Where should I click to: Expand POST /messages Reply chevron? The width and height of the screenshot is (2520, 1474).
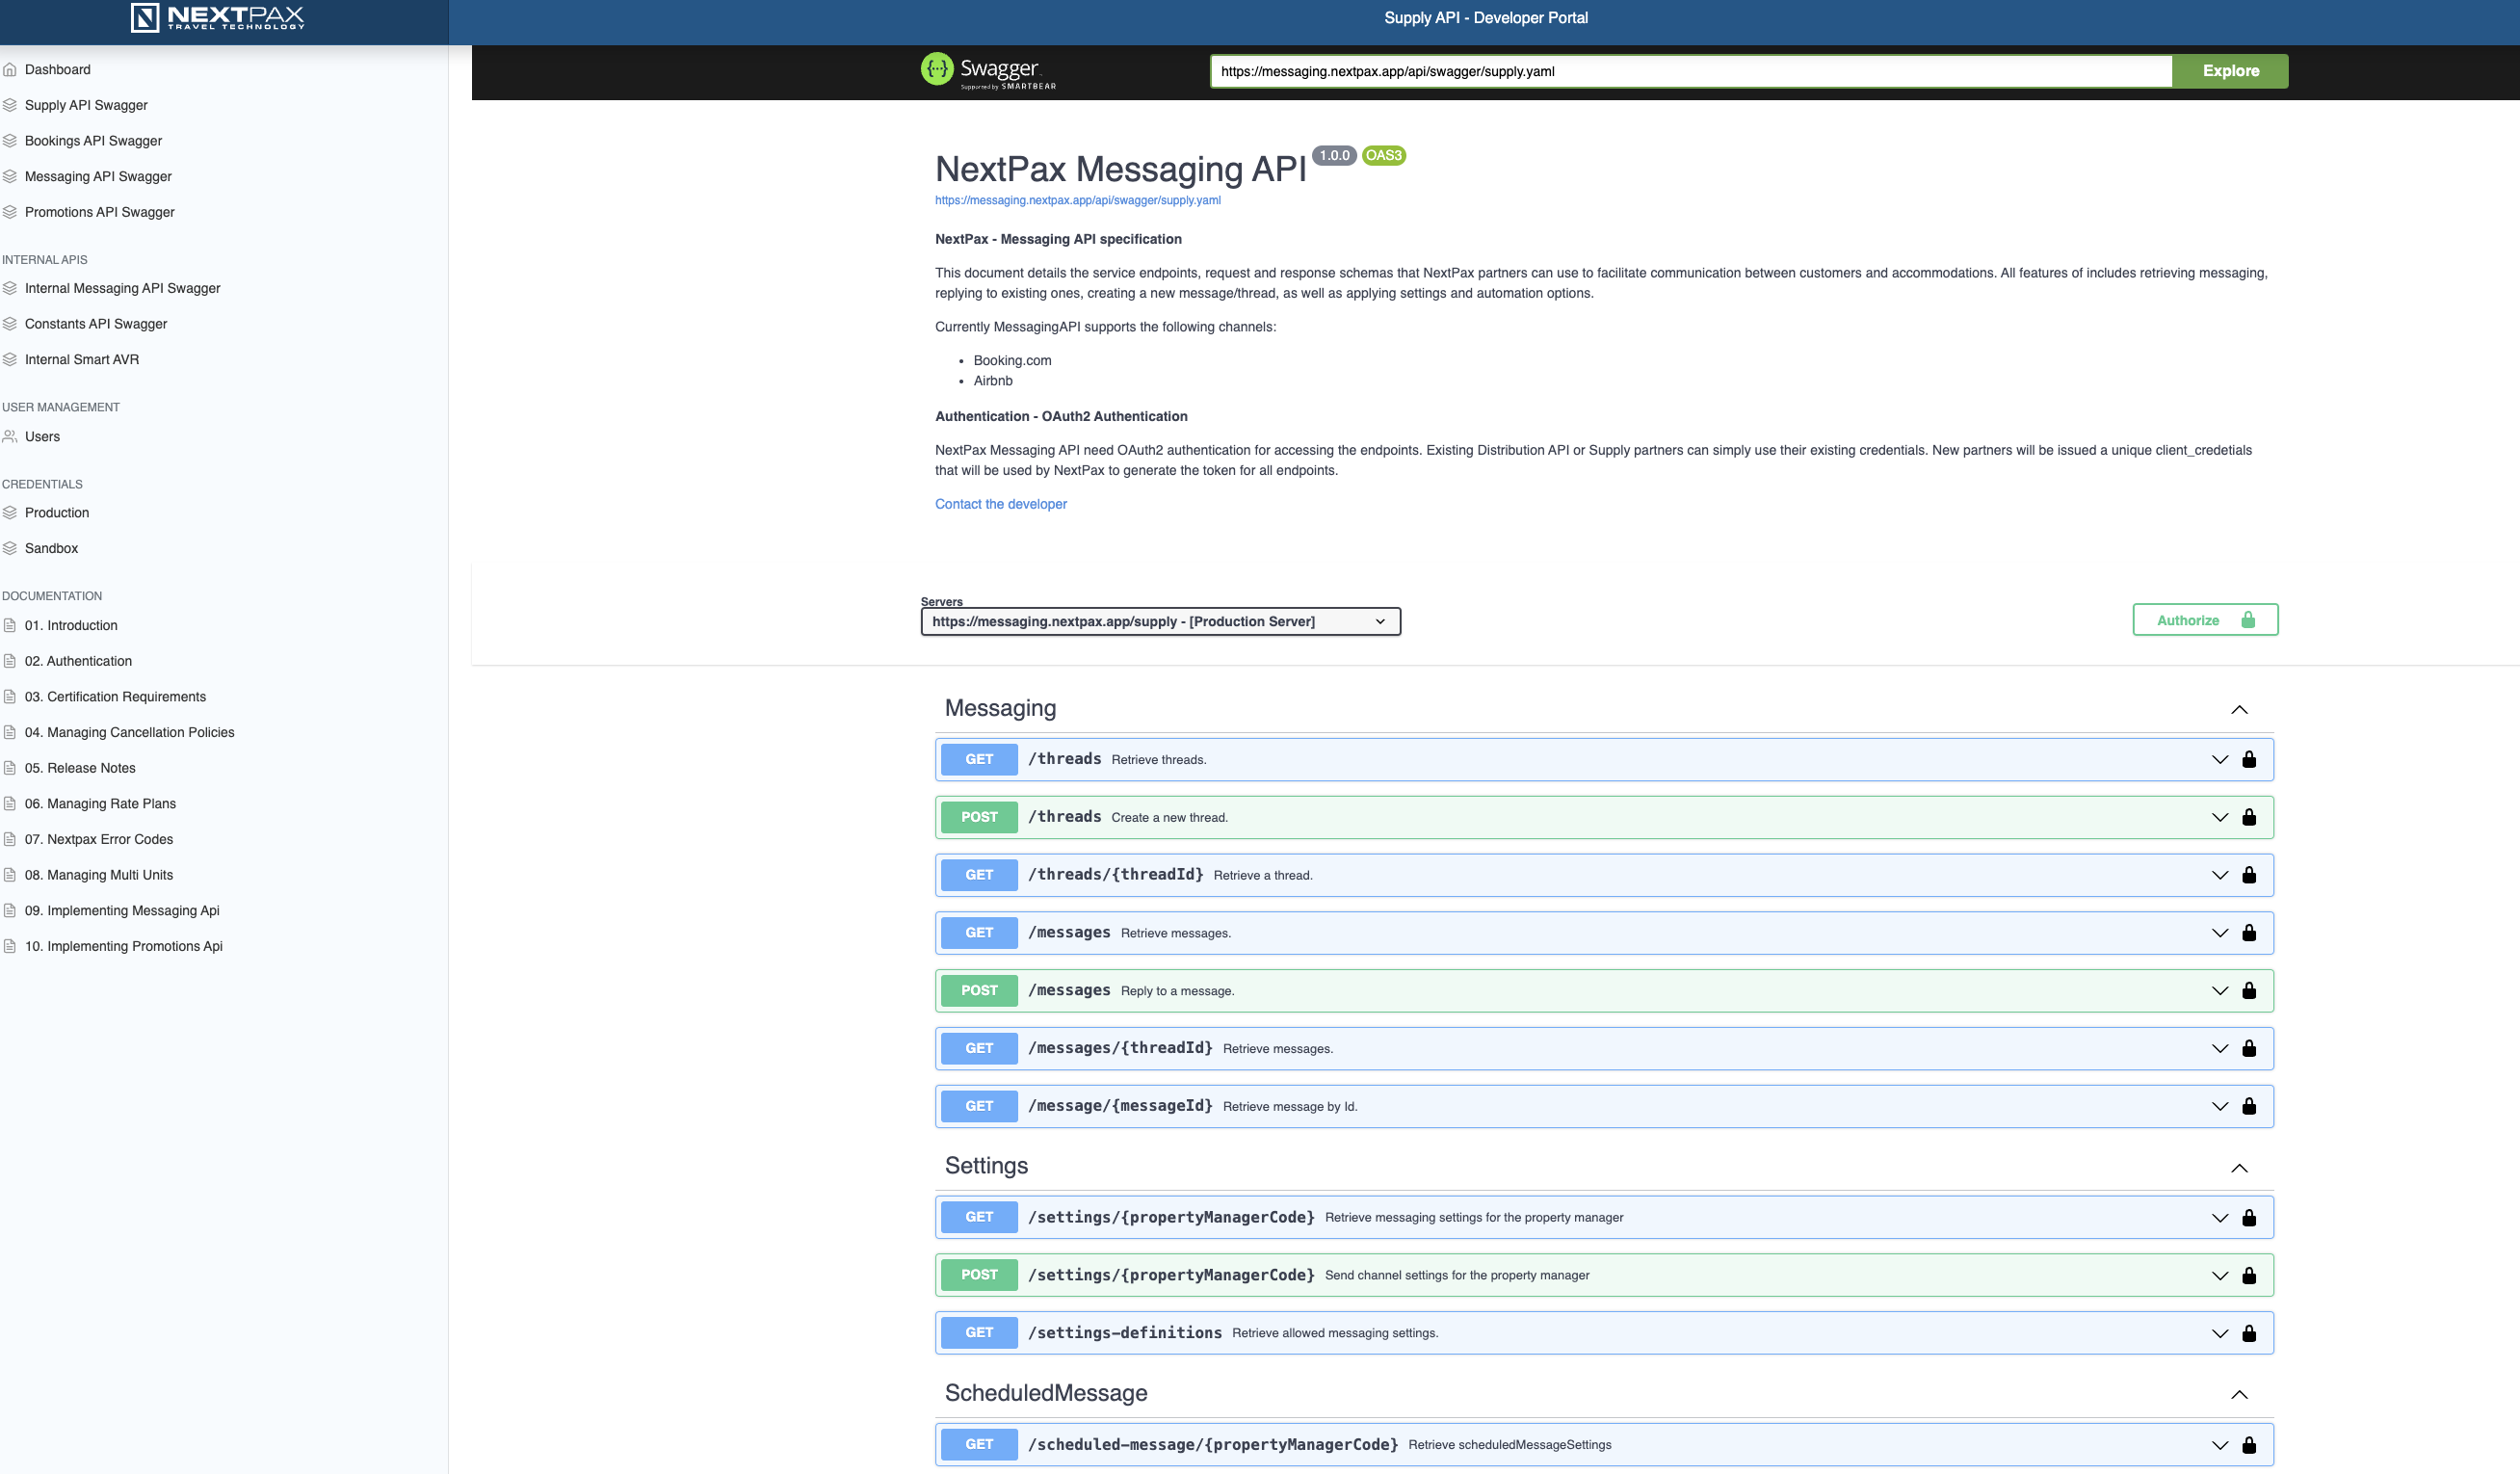coord(2220,991)
